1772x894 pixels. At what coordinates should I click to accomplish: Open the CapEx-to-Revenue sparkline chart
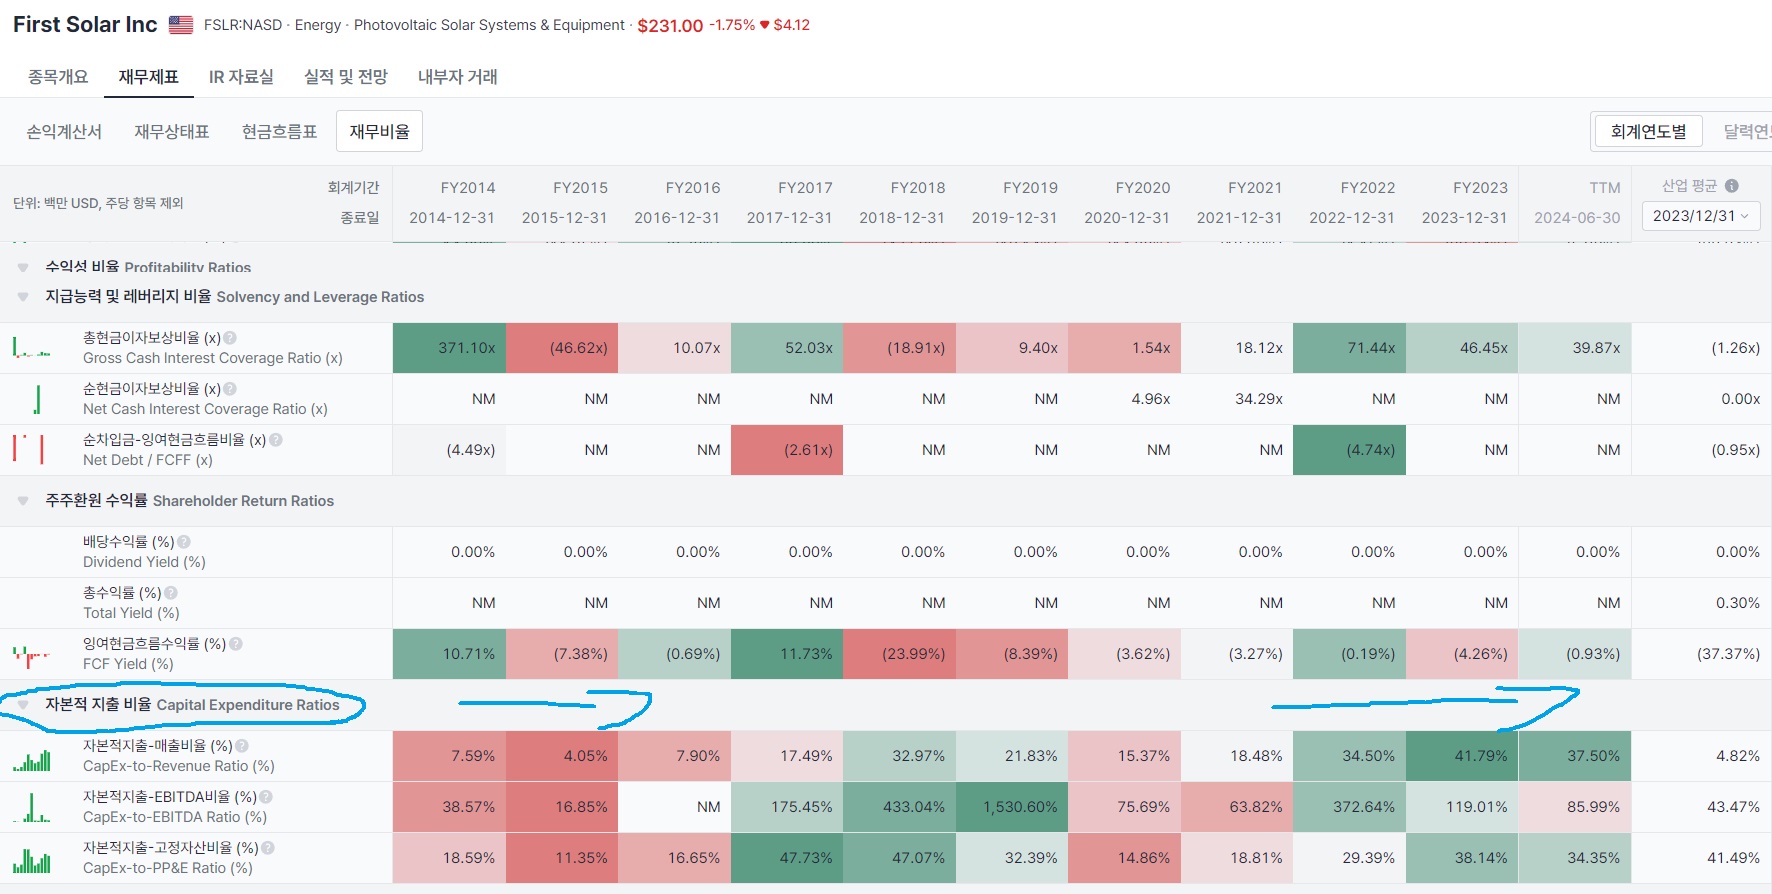tap(32, 761)
